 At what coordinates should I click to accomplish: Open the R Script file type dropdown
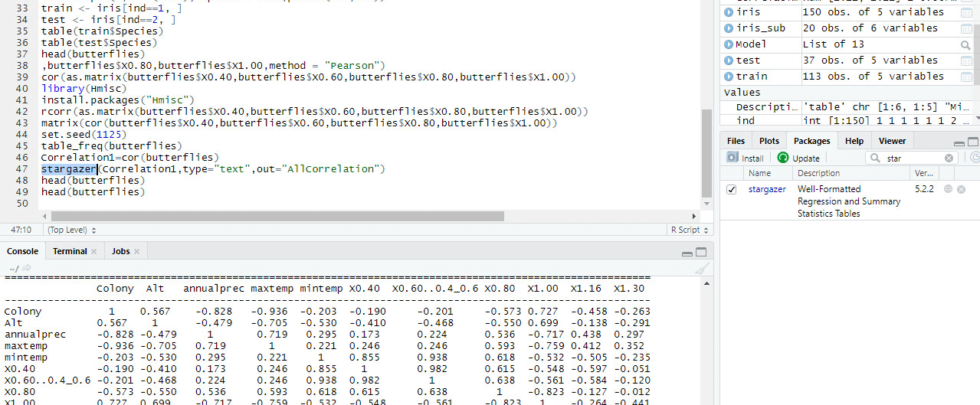click(688, 229)
